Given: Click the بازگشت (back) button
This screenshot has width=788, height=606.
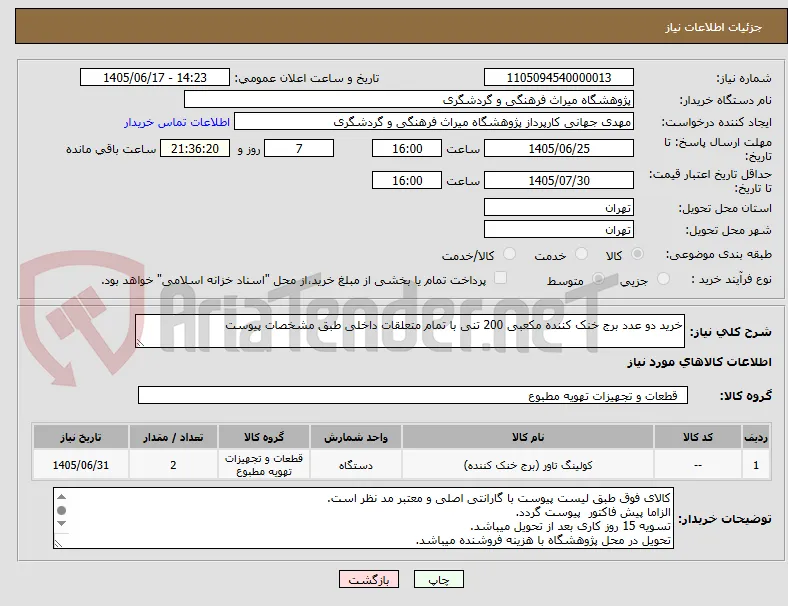Looking at the screenshot, I should (369, 579).
